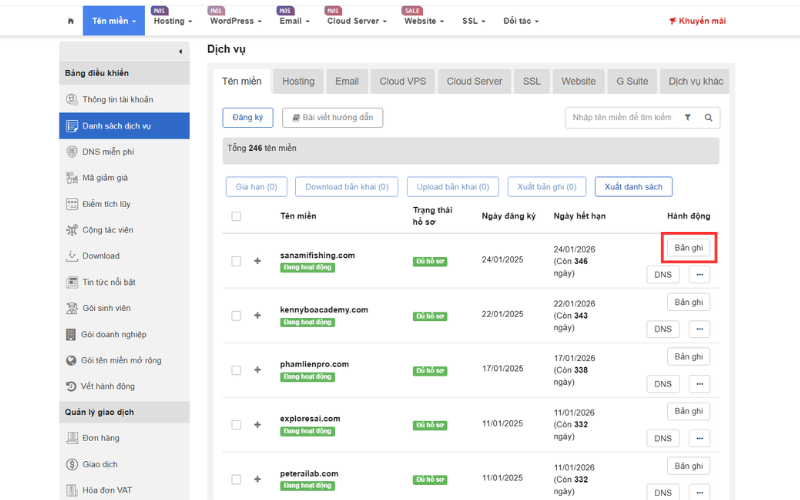The image size is (800, 500).
Task: Open more actions for sanamifishing.com
Action: point(699,274)
